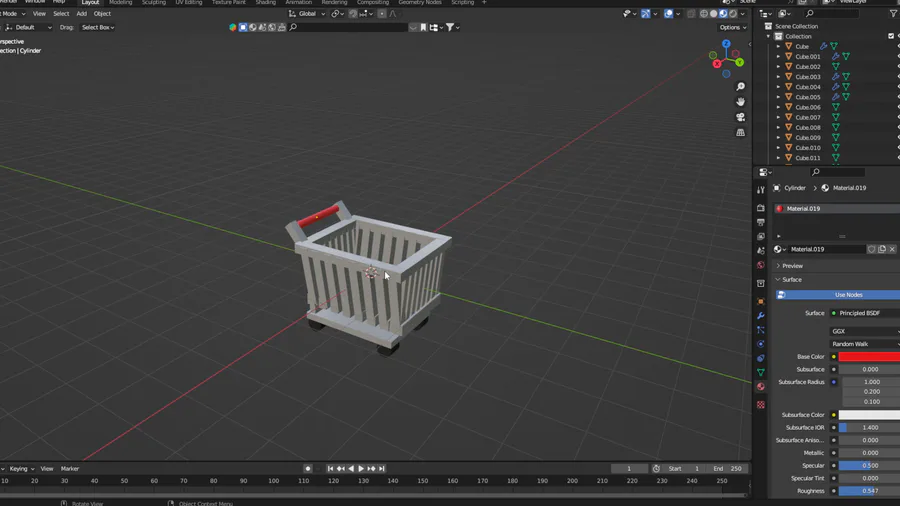The height and width of the screenshot is (506, 900).
Task: Open the Scene properties tab
Action: coord(761,251)
